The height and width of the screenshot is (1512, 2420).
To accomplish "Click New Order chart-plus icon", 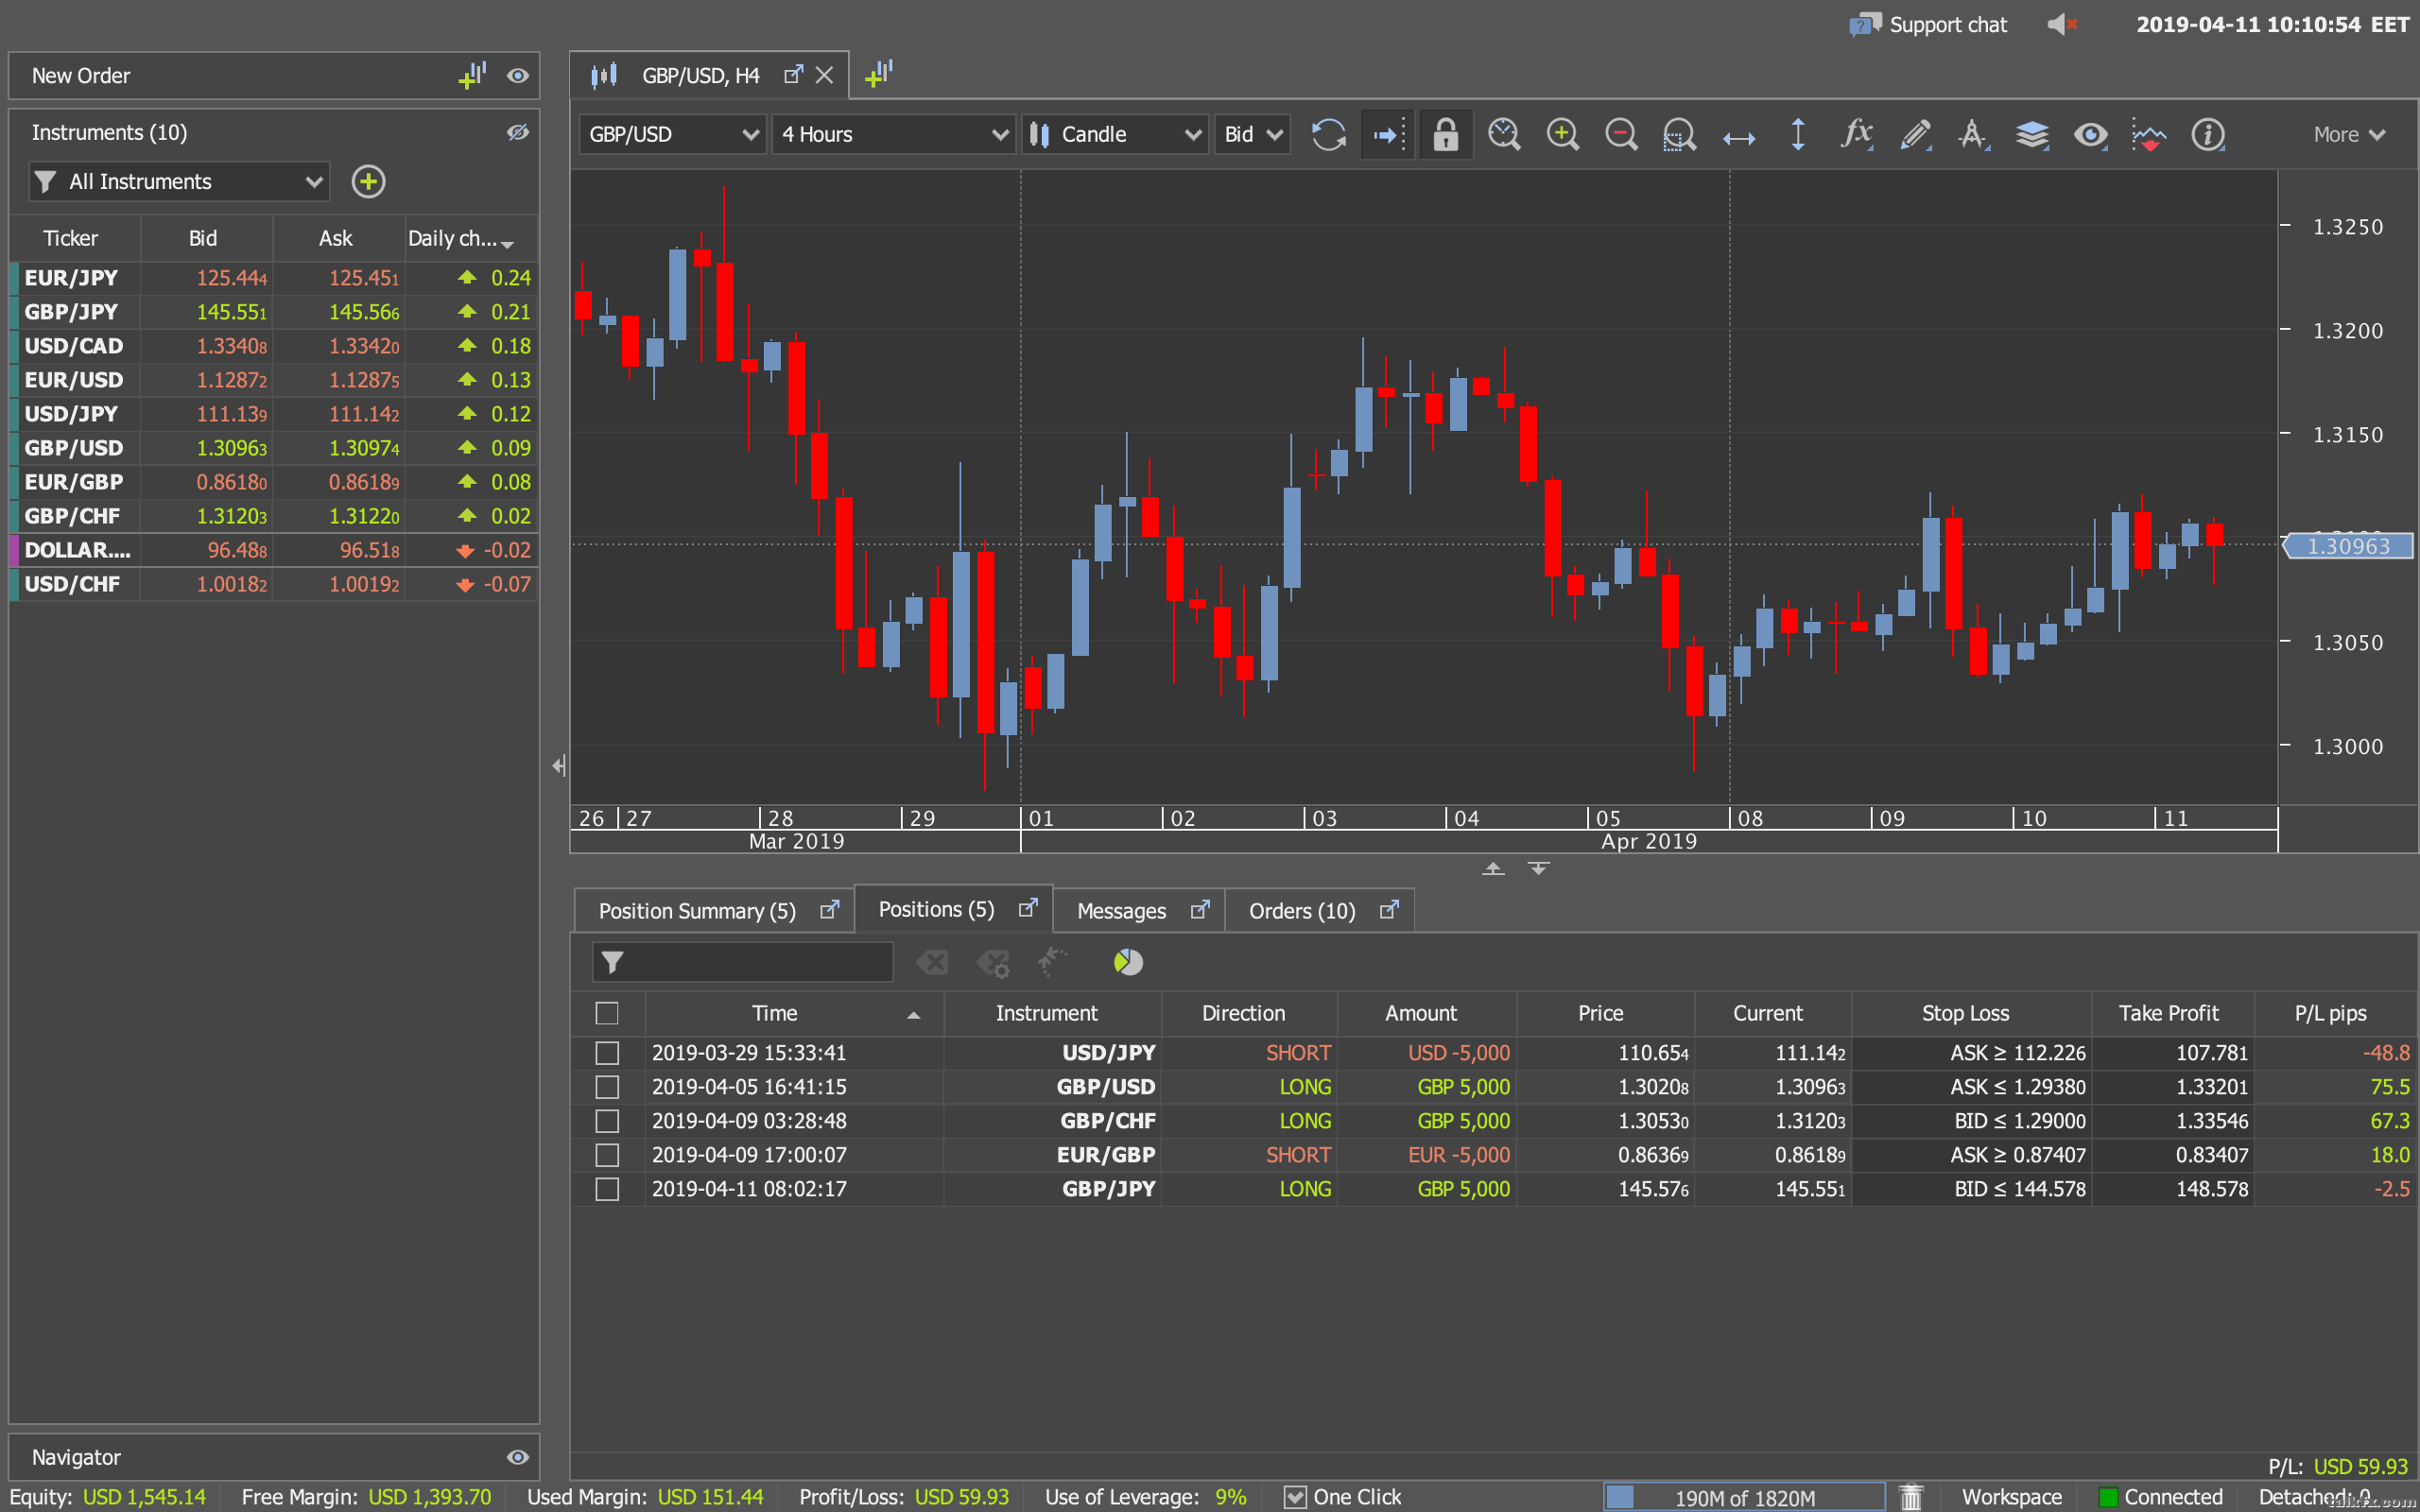I will click(x=472, y=75).
